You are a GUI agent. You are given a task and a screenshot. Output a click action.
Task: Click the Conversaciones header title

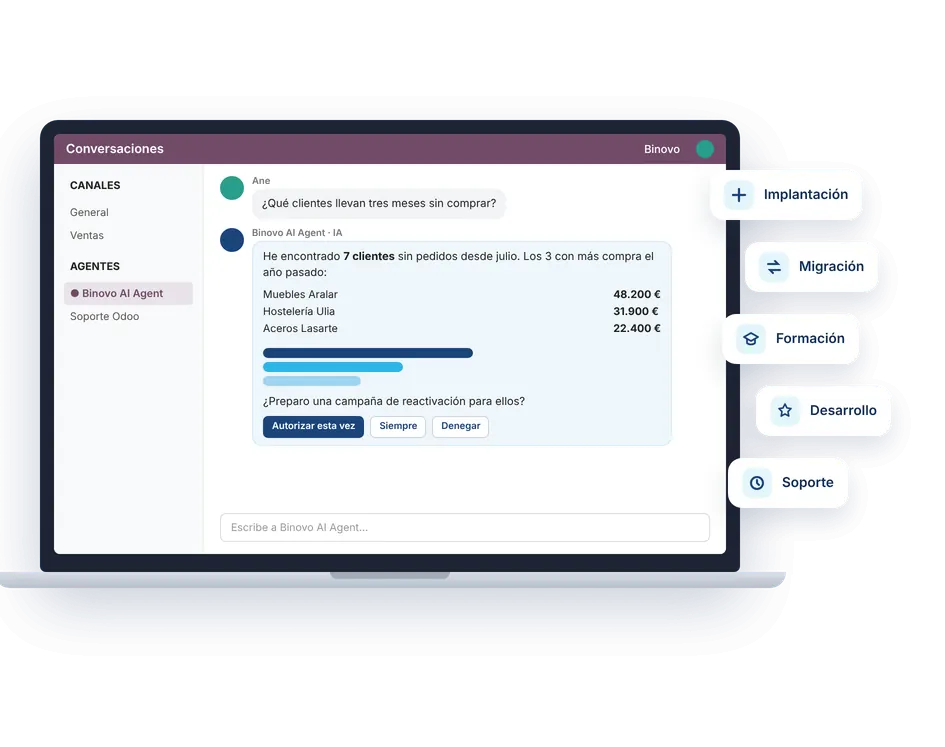115,149
